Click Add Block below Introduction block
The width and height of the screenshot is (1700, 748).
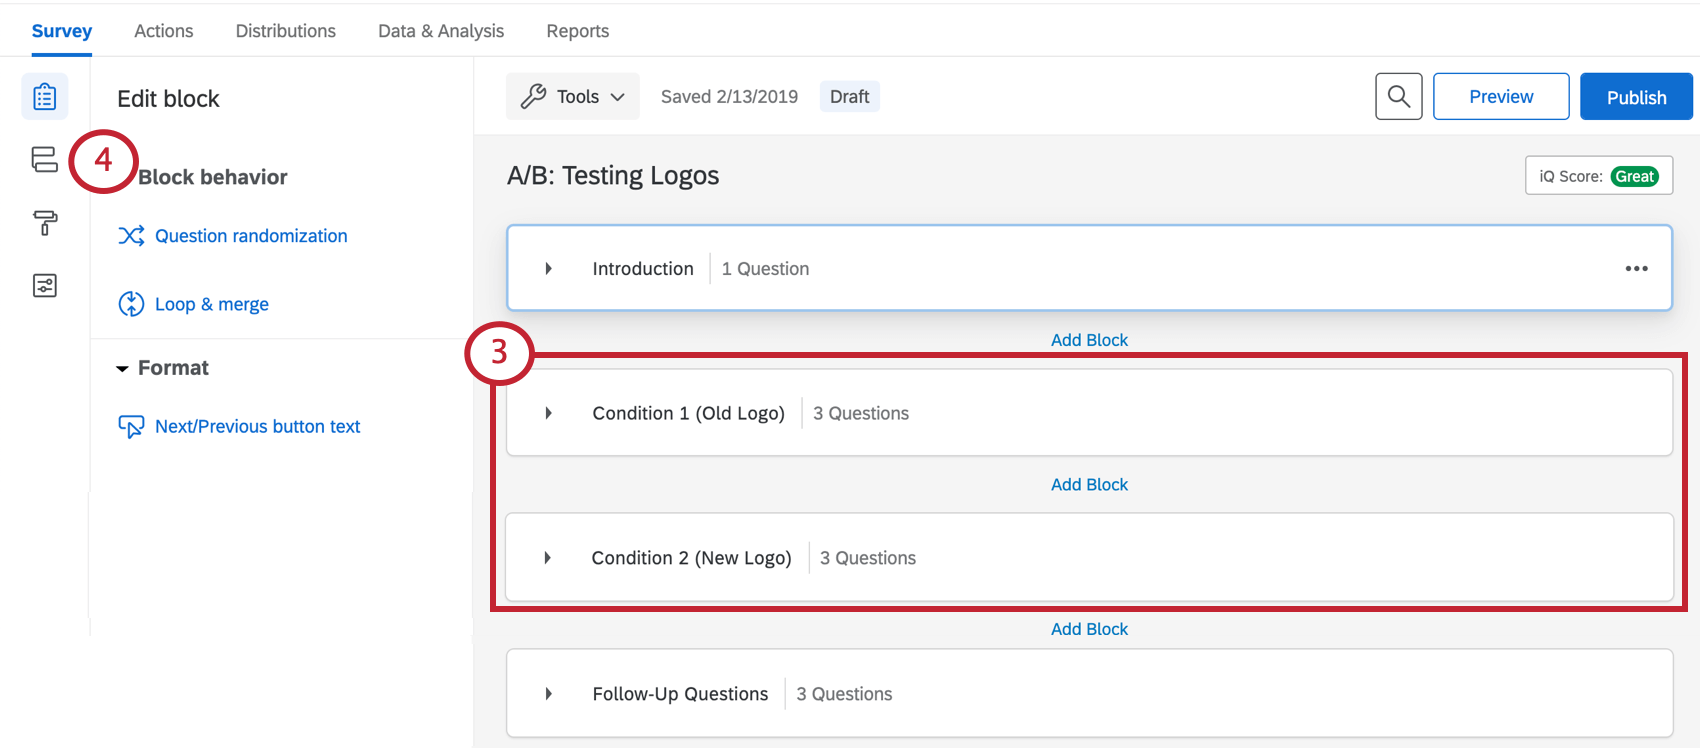point(1089,340)
